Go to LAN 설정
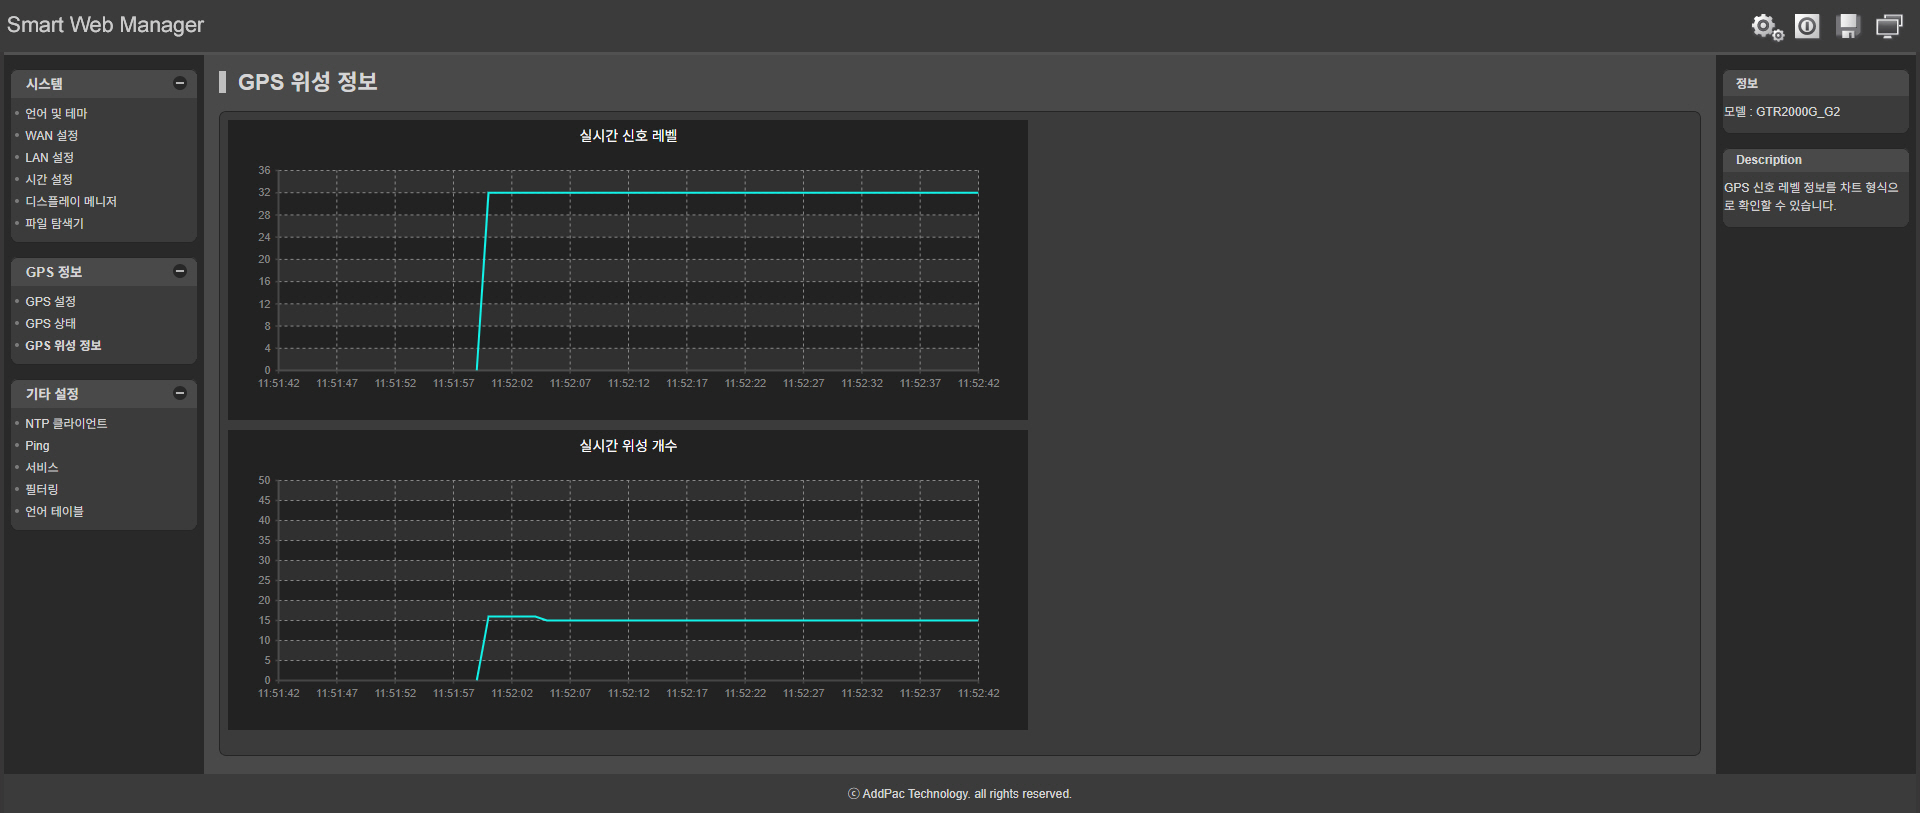Viewport: 1920px width, 813px height. [x=49, y=158]
